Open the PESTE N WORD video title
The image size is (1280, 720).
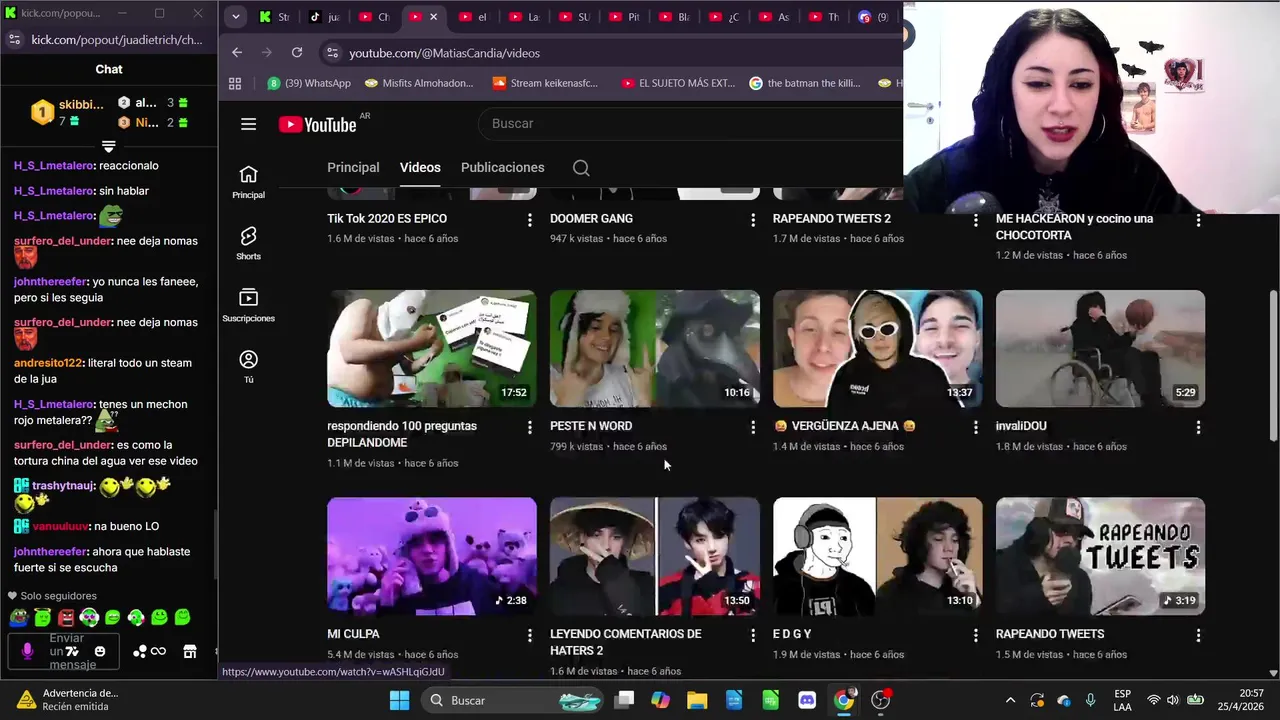[591, 426]
